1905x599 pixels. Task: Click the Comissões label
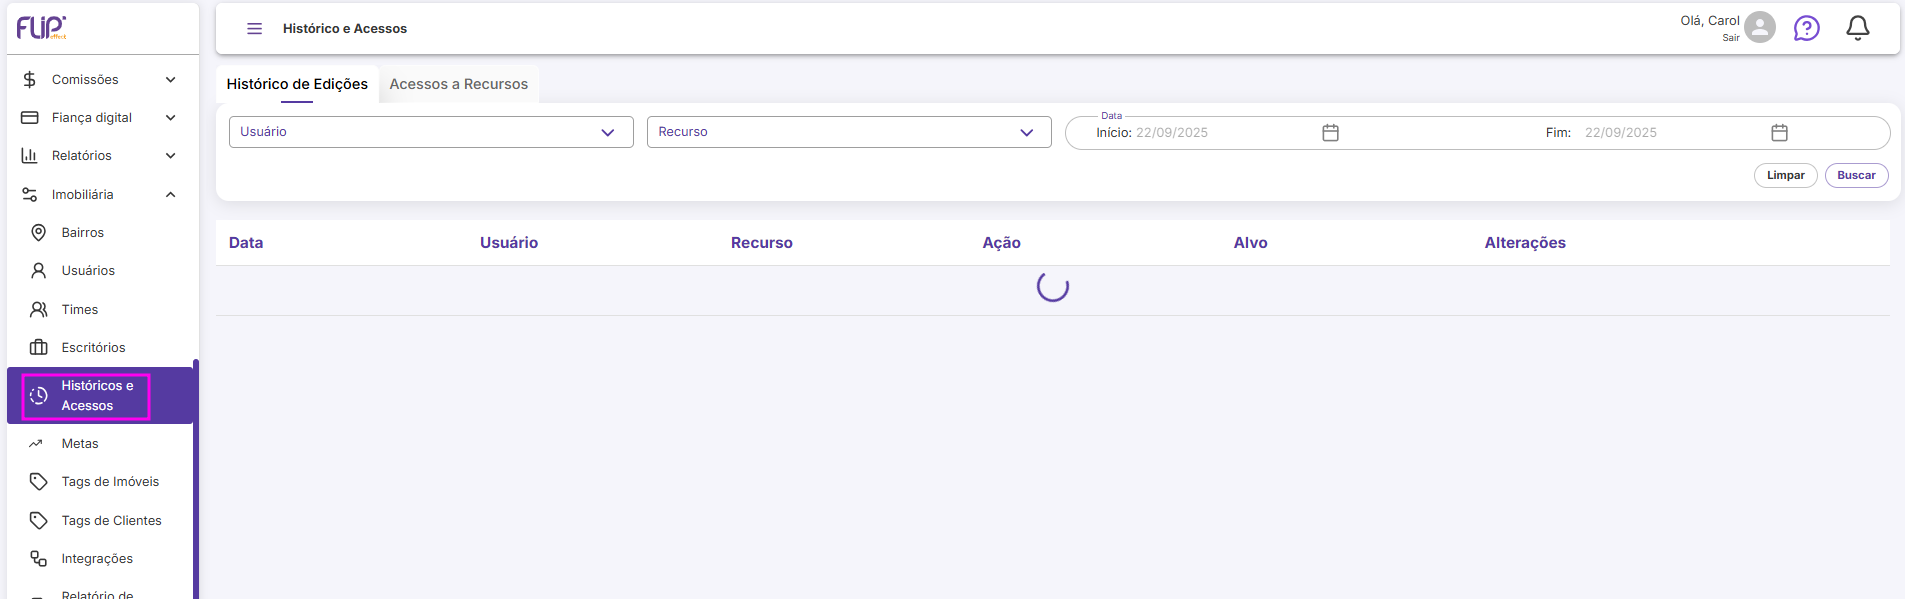85,80
